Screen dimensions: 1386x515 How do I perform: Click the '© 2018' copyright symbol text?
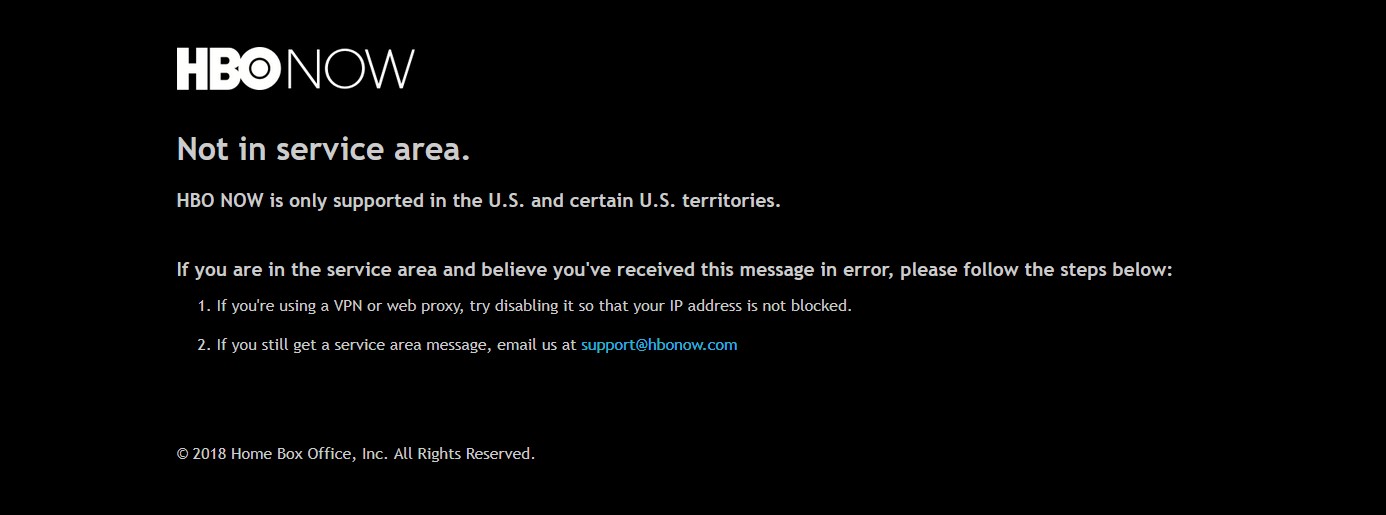pos(201,454)
